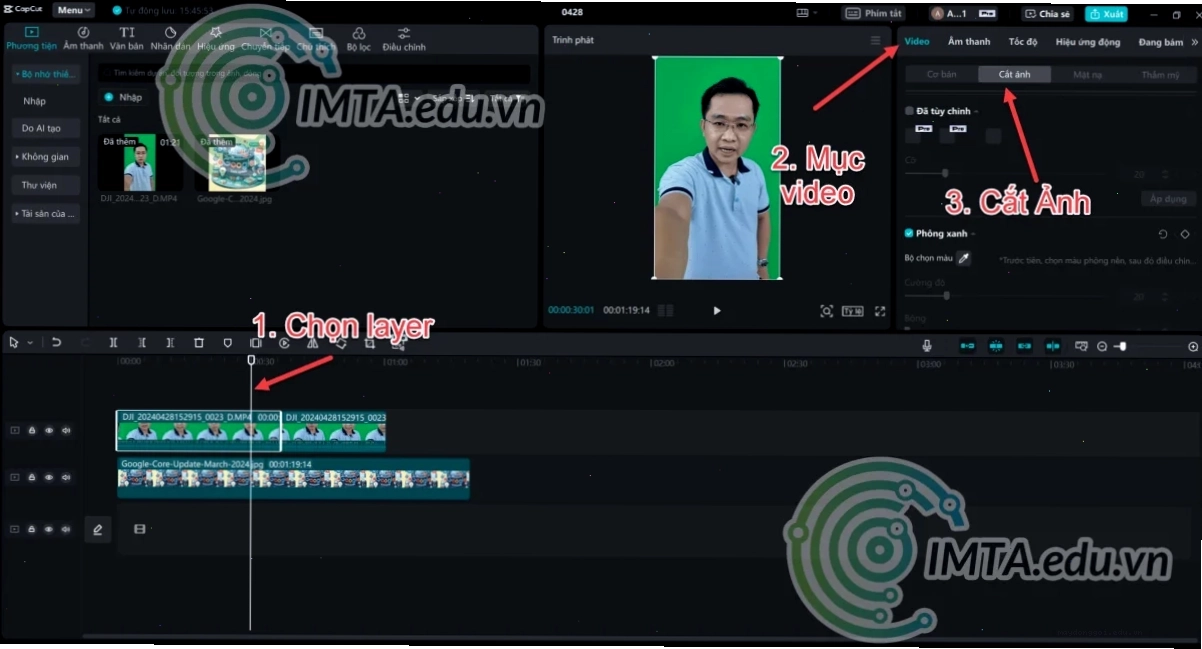
Task: Delete the selected clip with trash icon
Action: [x=199, y=343]
